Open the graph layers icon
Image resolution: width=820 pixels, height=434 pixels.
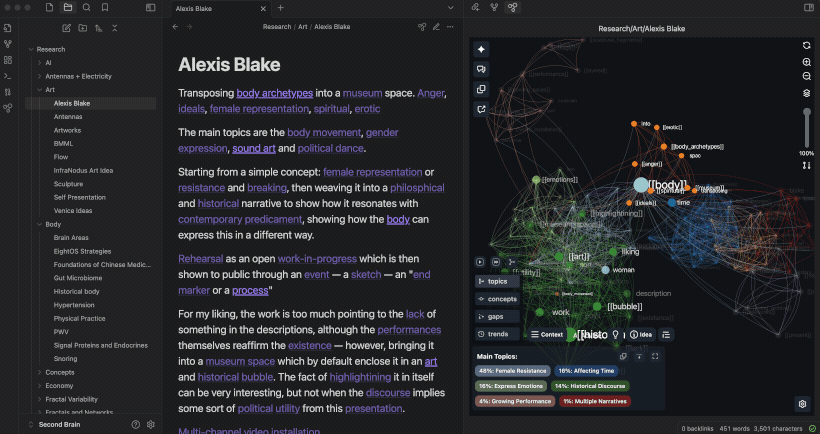[x=806, y=93]
